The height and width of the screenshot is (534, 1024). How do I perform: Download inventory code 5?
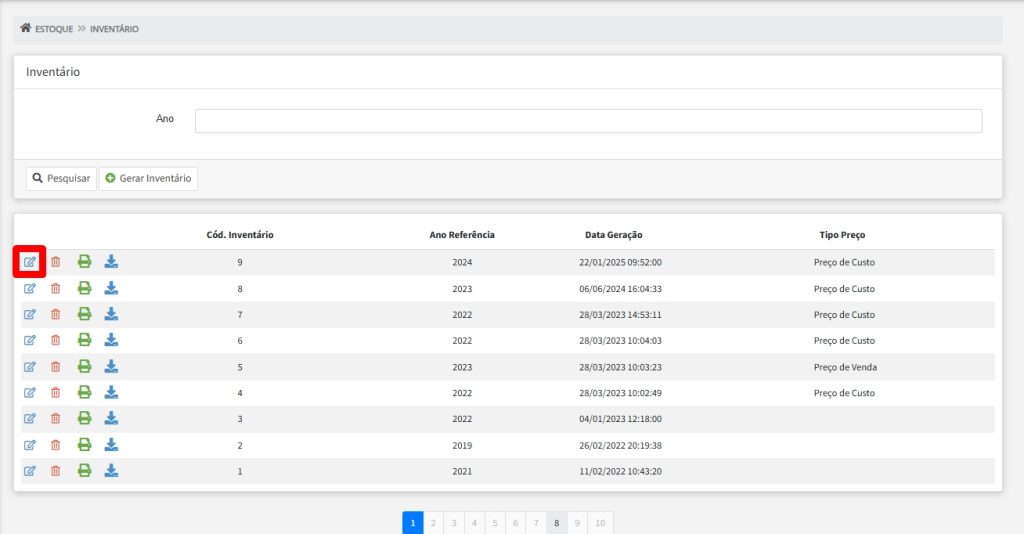[111, 366]
